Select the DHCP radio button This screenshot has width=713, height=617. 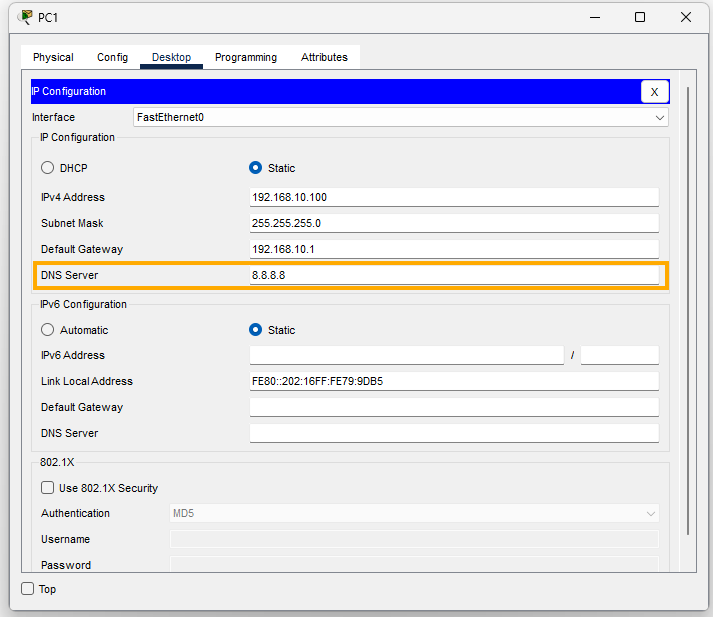47,168
